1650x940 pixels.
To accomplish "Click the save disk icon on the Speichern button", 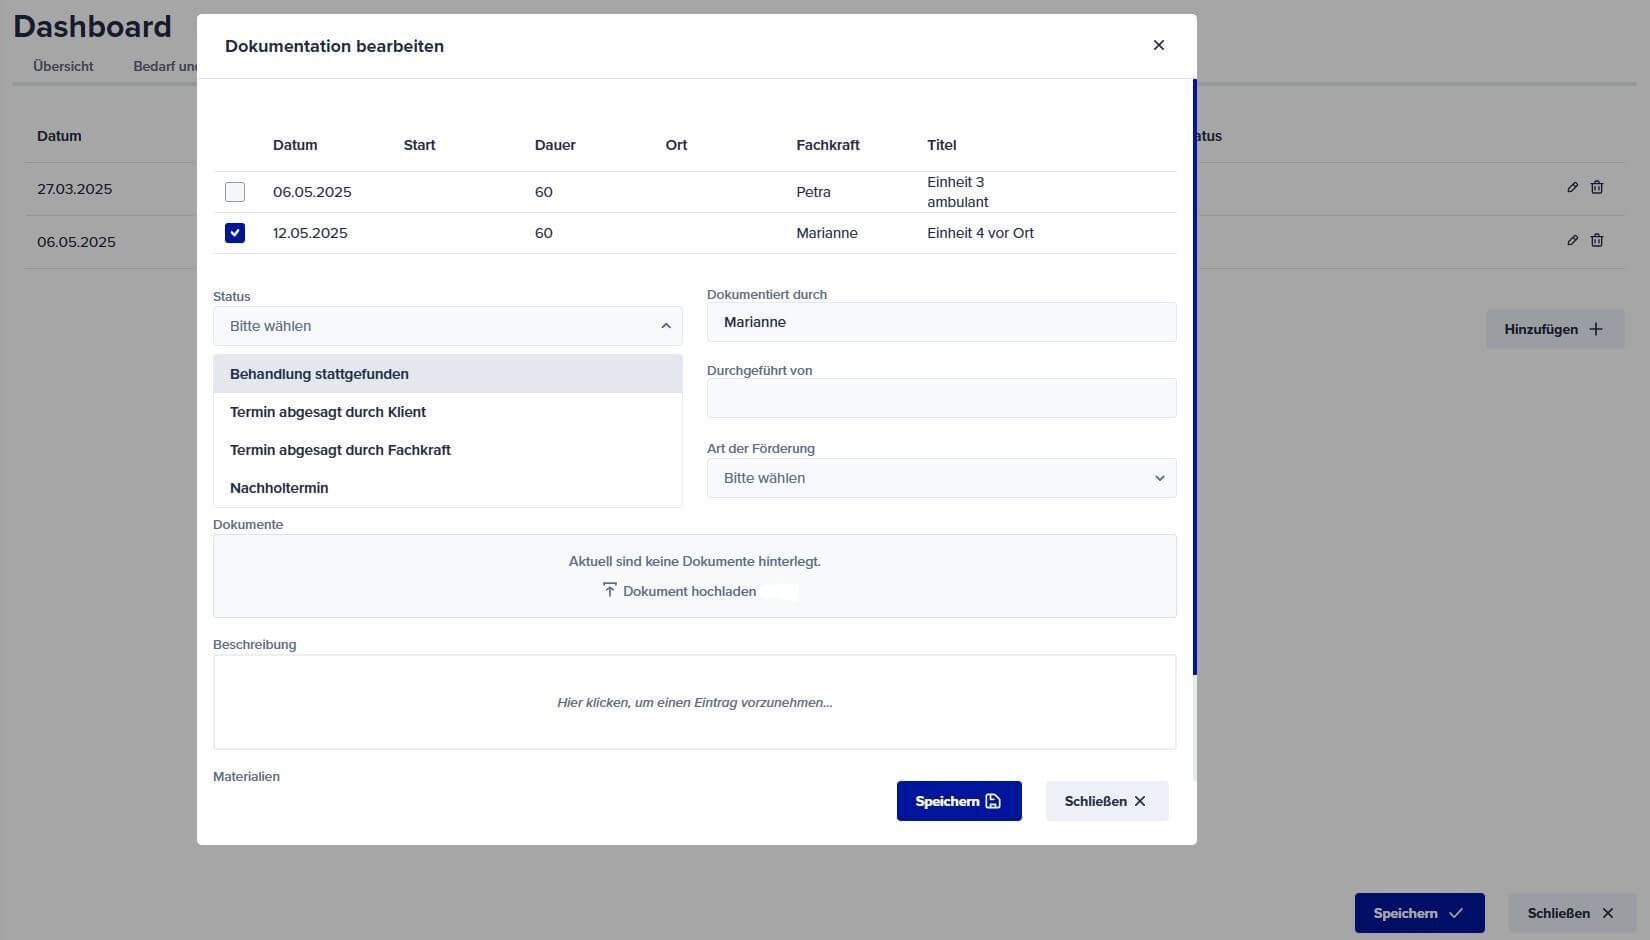I will pos(992,801).
